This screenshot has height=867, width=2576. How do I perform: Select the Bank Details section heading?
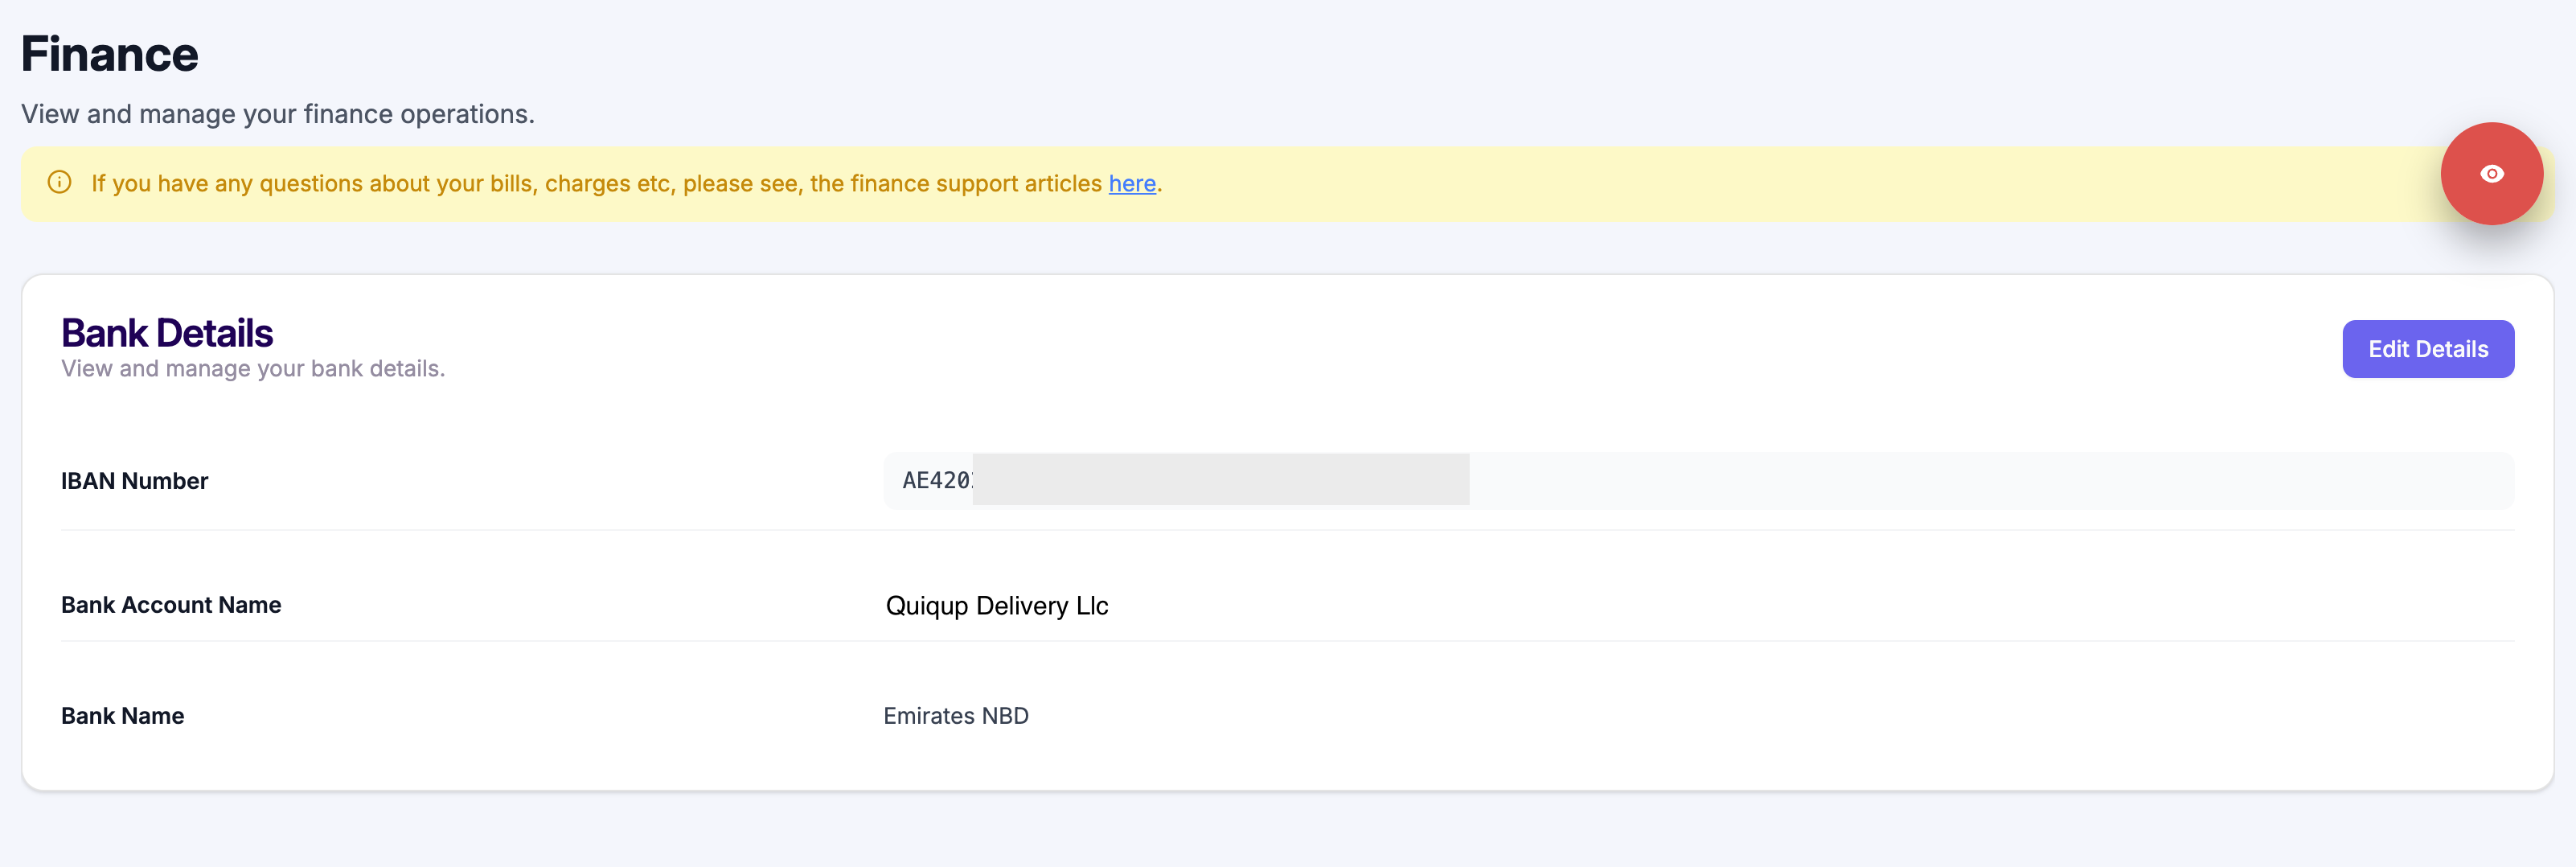point(167,333)
